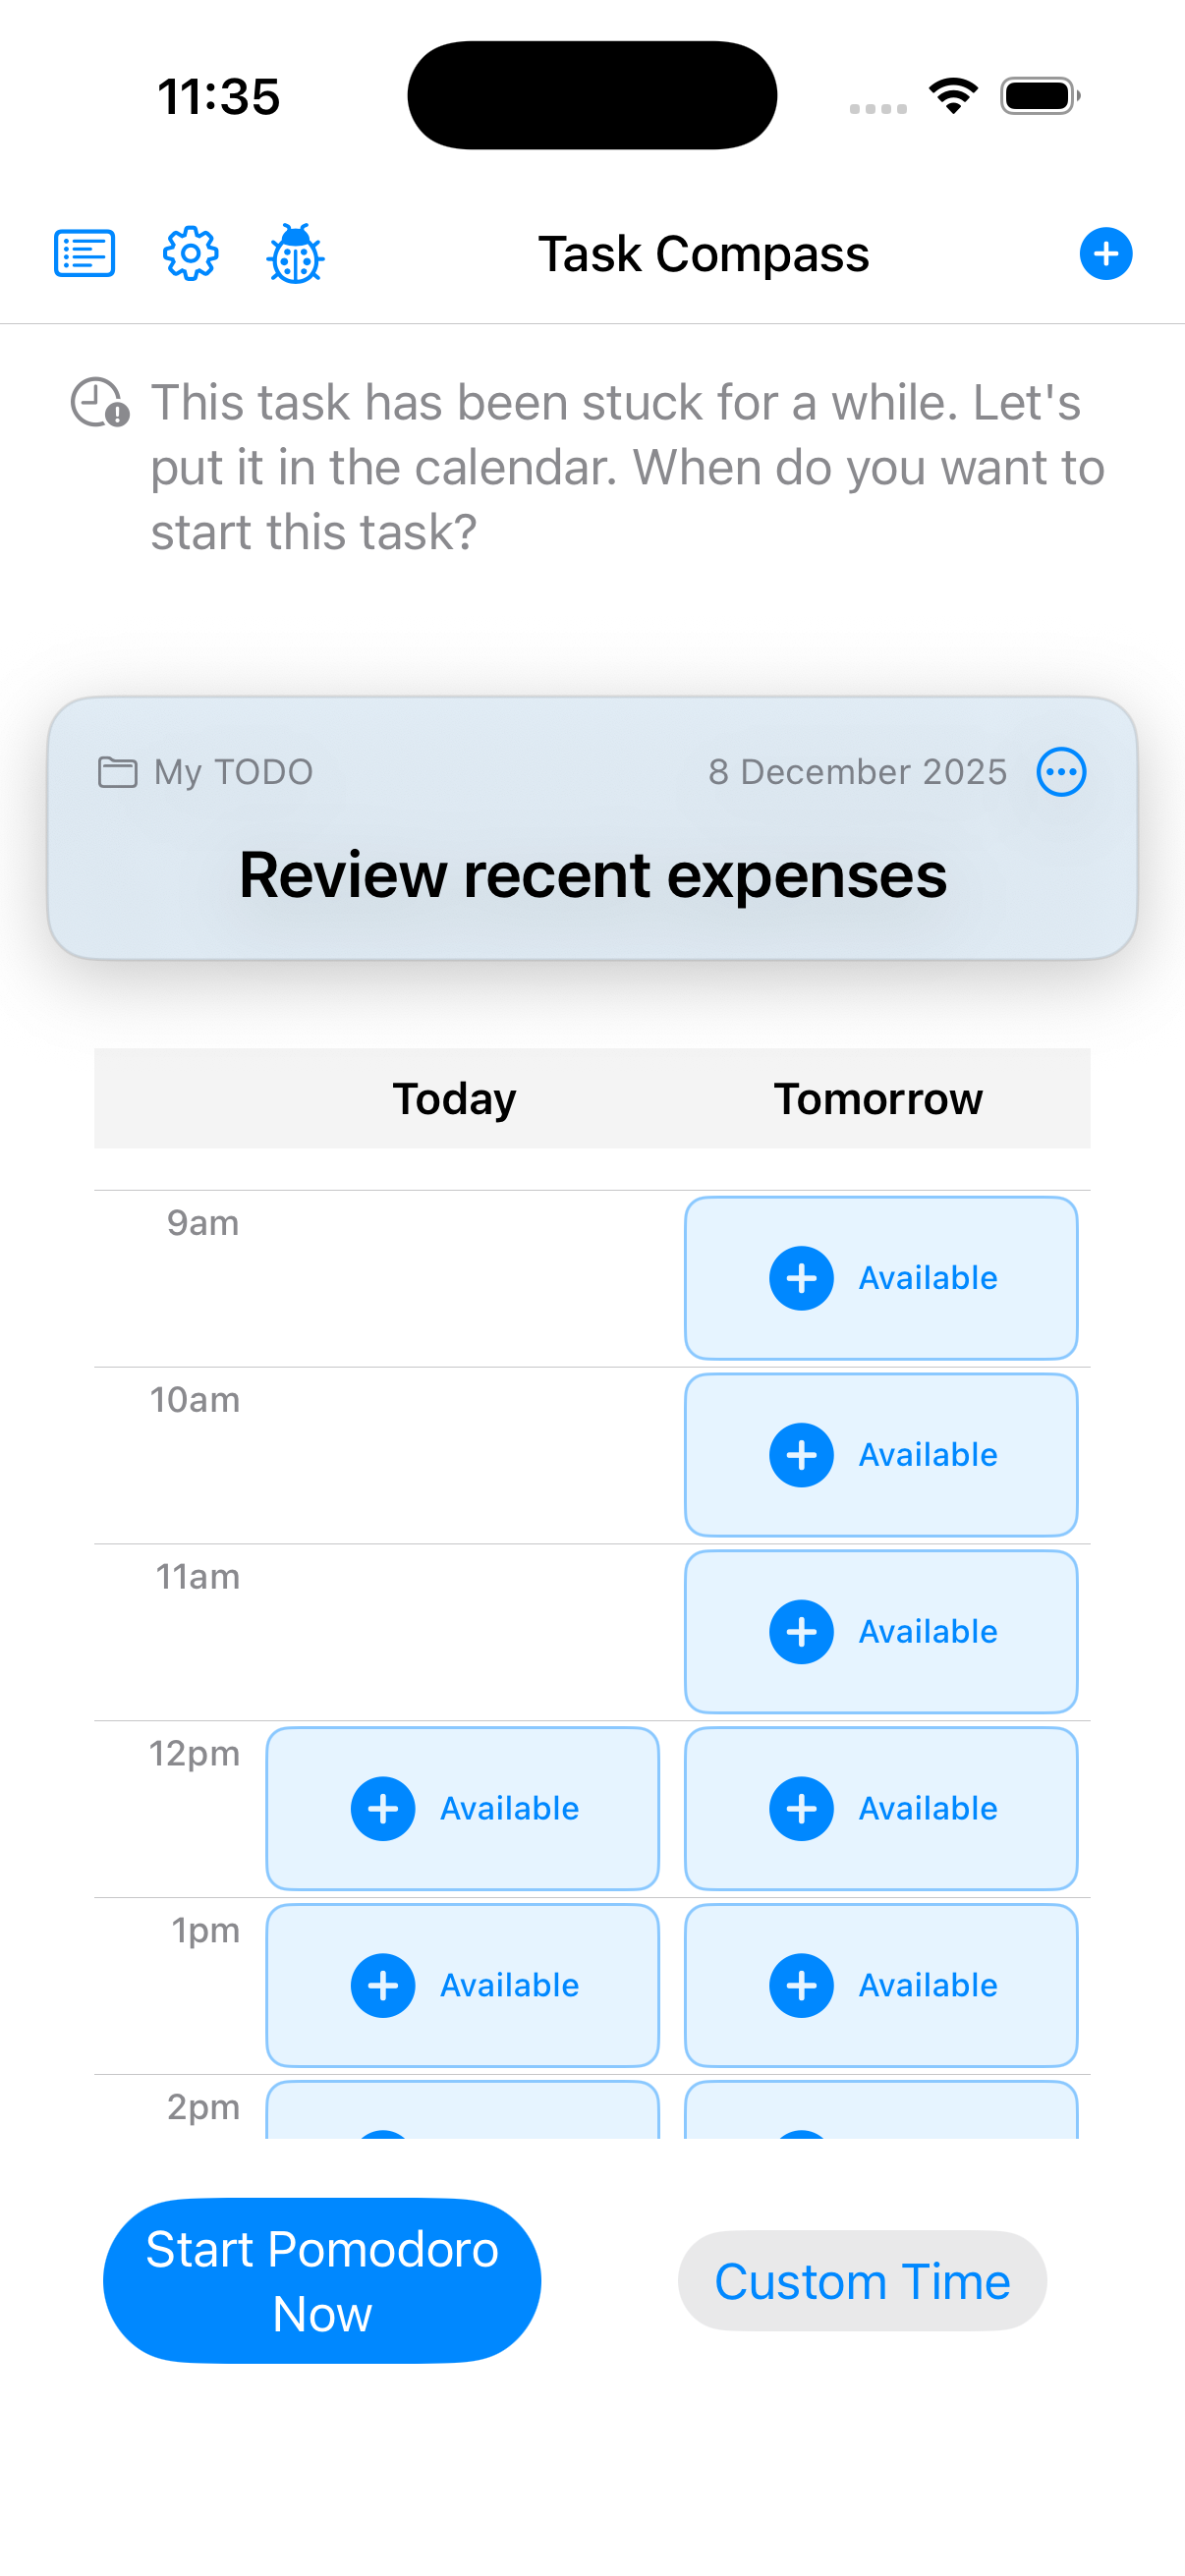Choose Tomorrow 1pm available slot
The image size is (1185, 2576).
[880, 1985]
